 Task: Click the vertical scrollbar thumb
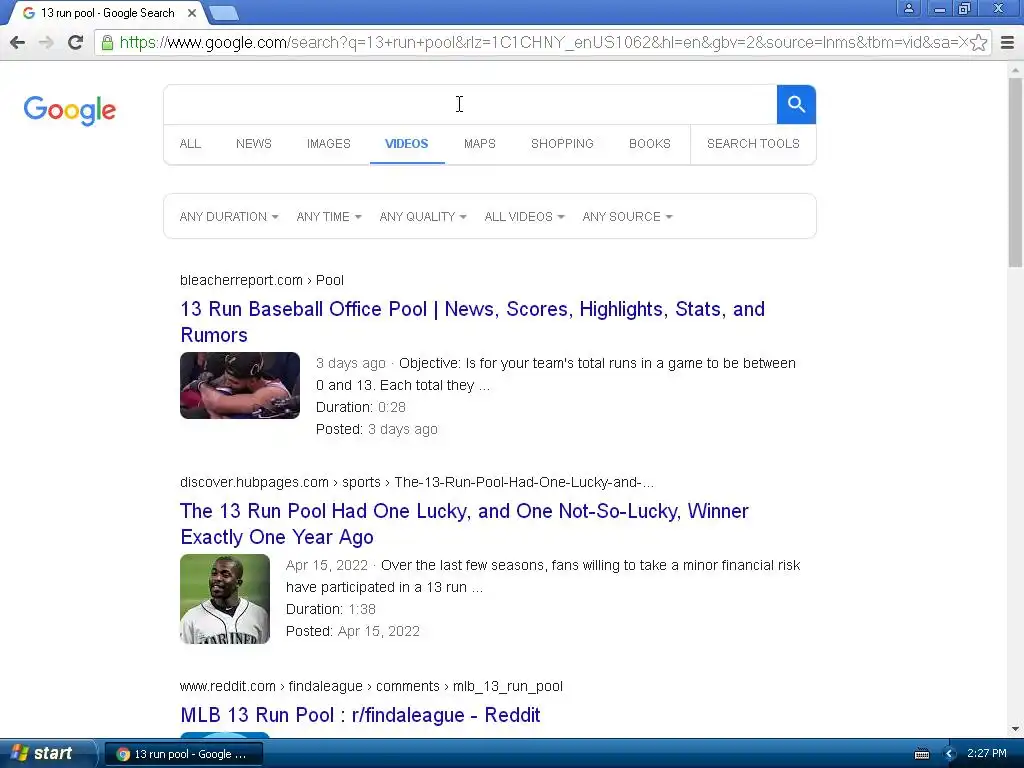(1015, 172)
